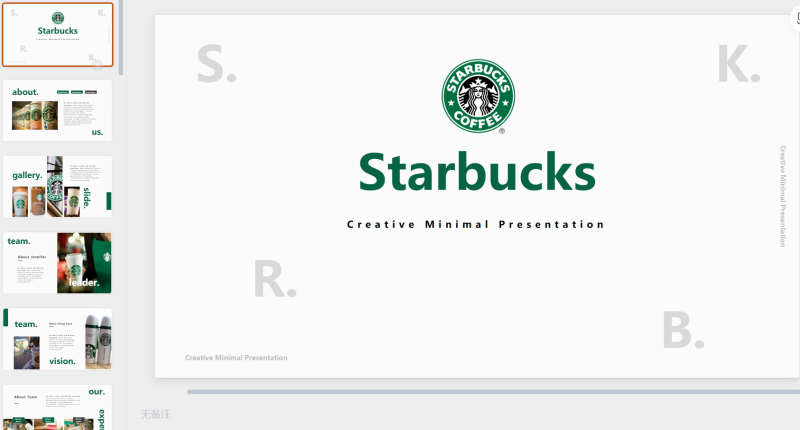
Task: Click the horizontal scrollbar below the slide
Action: (493, 392)
